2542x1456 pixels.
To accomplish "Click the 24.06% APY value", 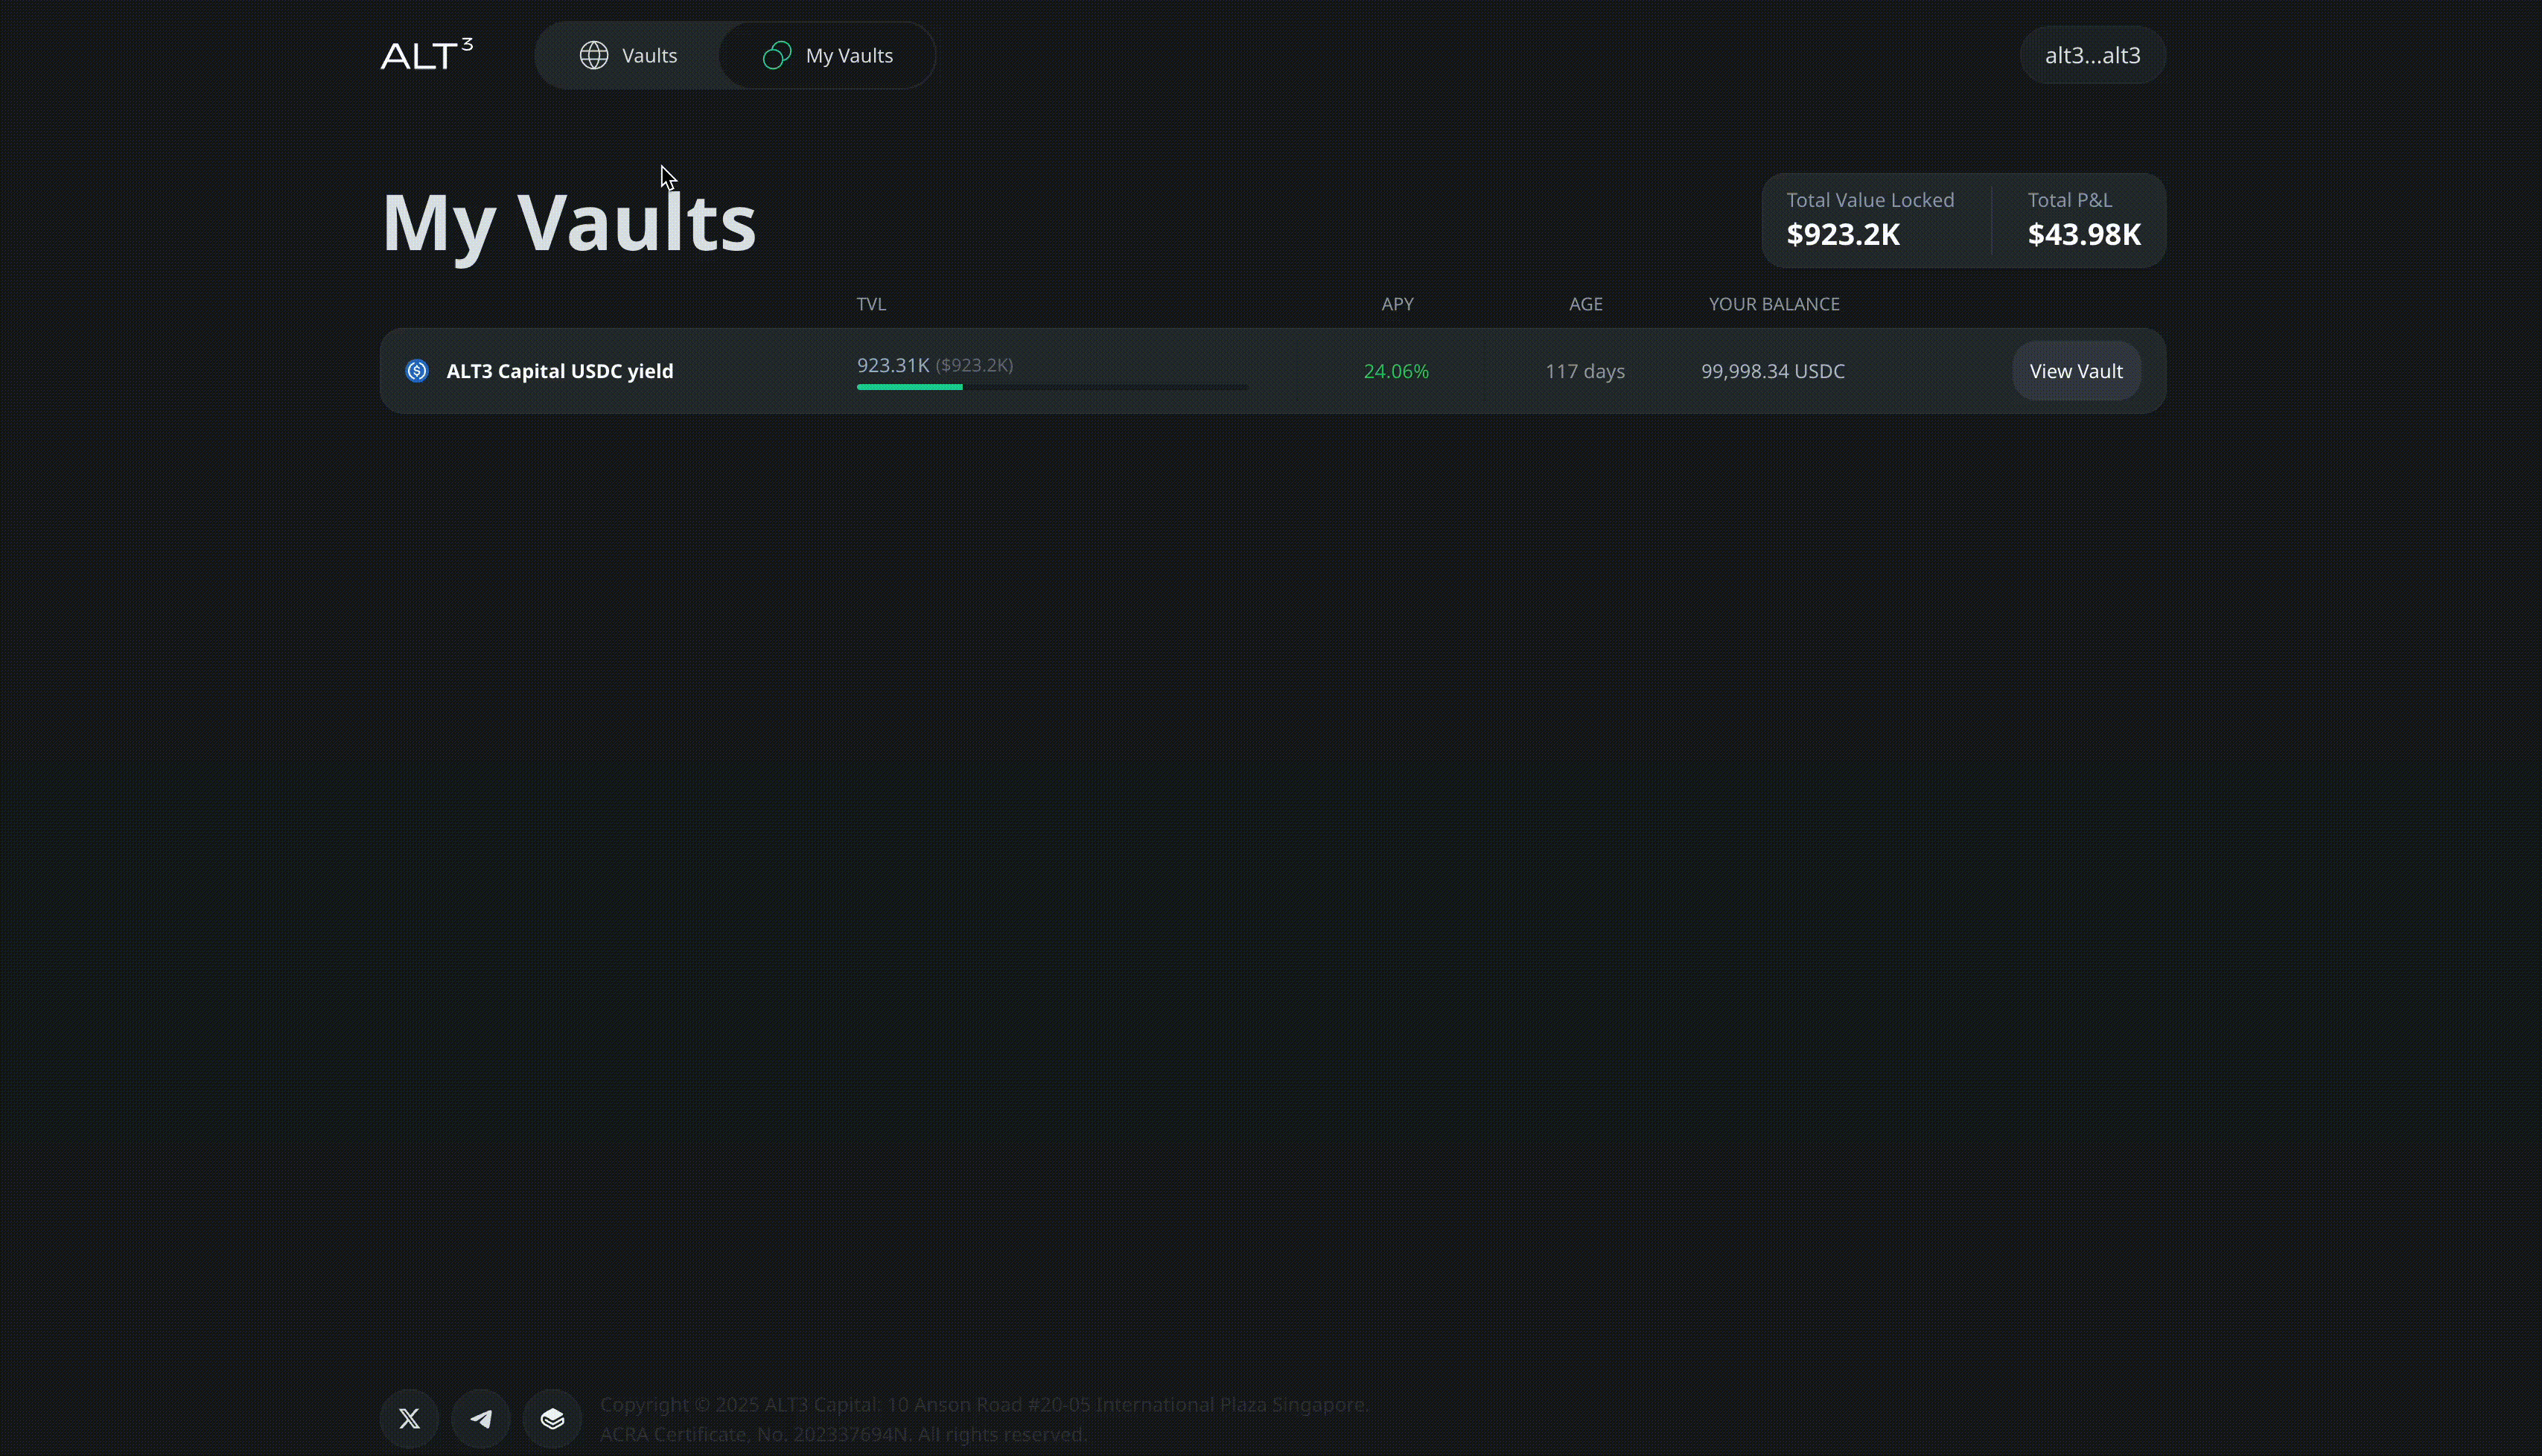I will click(1396, 371).
